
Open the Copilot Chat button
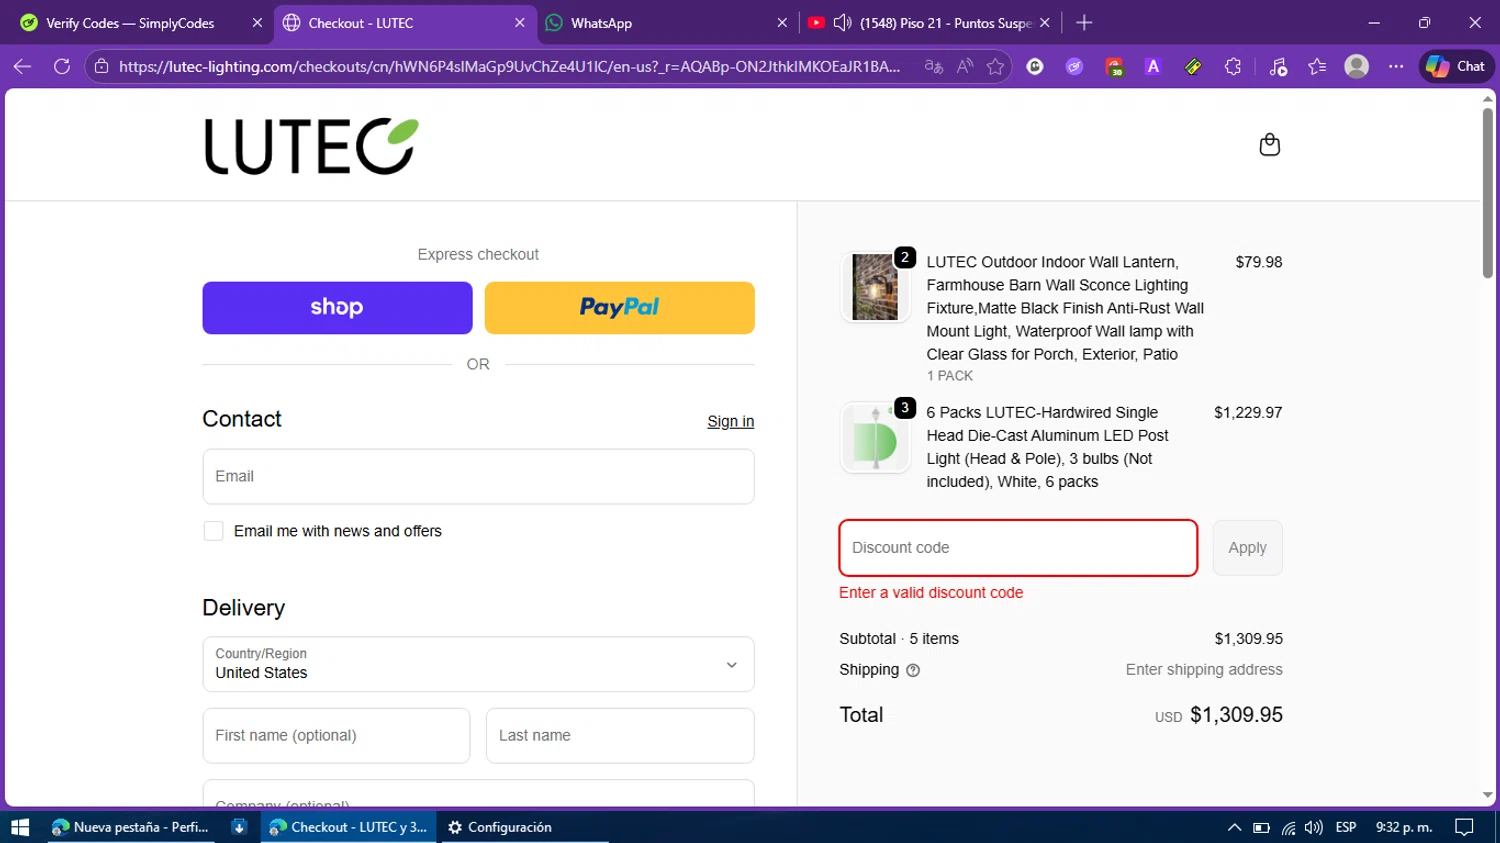[x=1456, y=66]
